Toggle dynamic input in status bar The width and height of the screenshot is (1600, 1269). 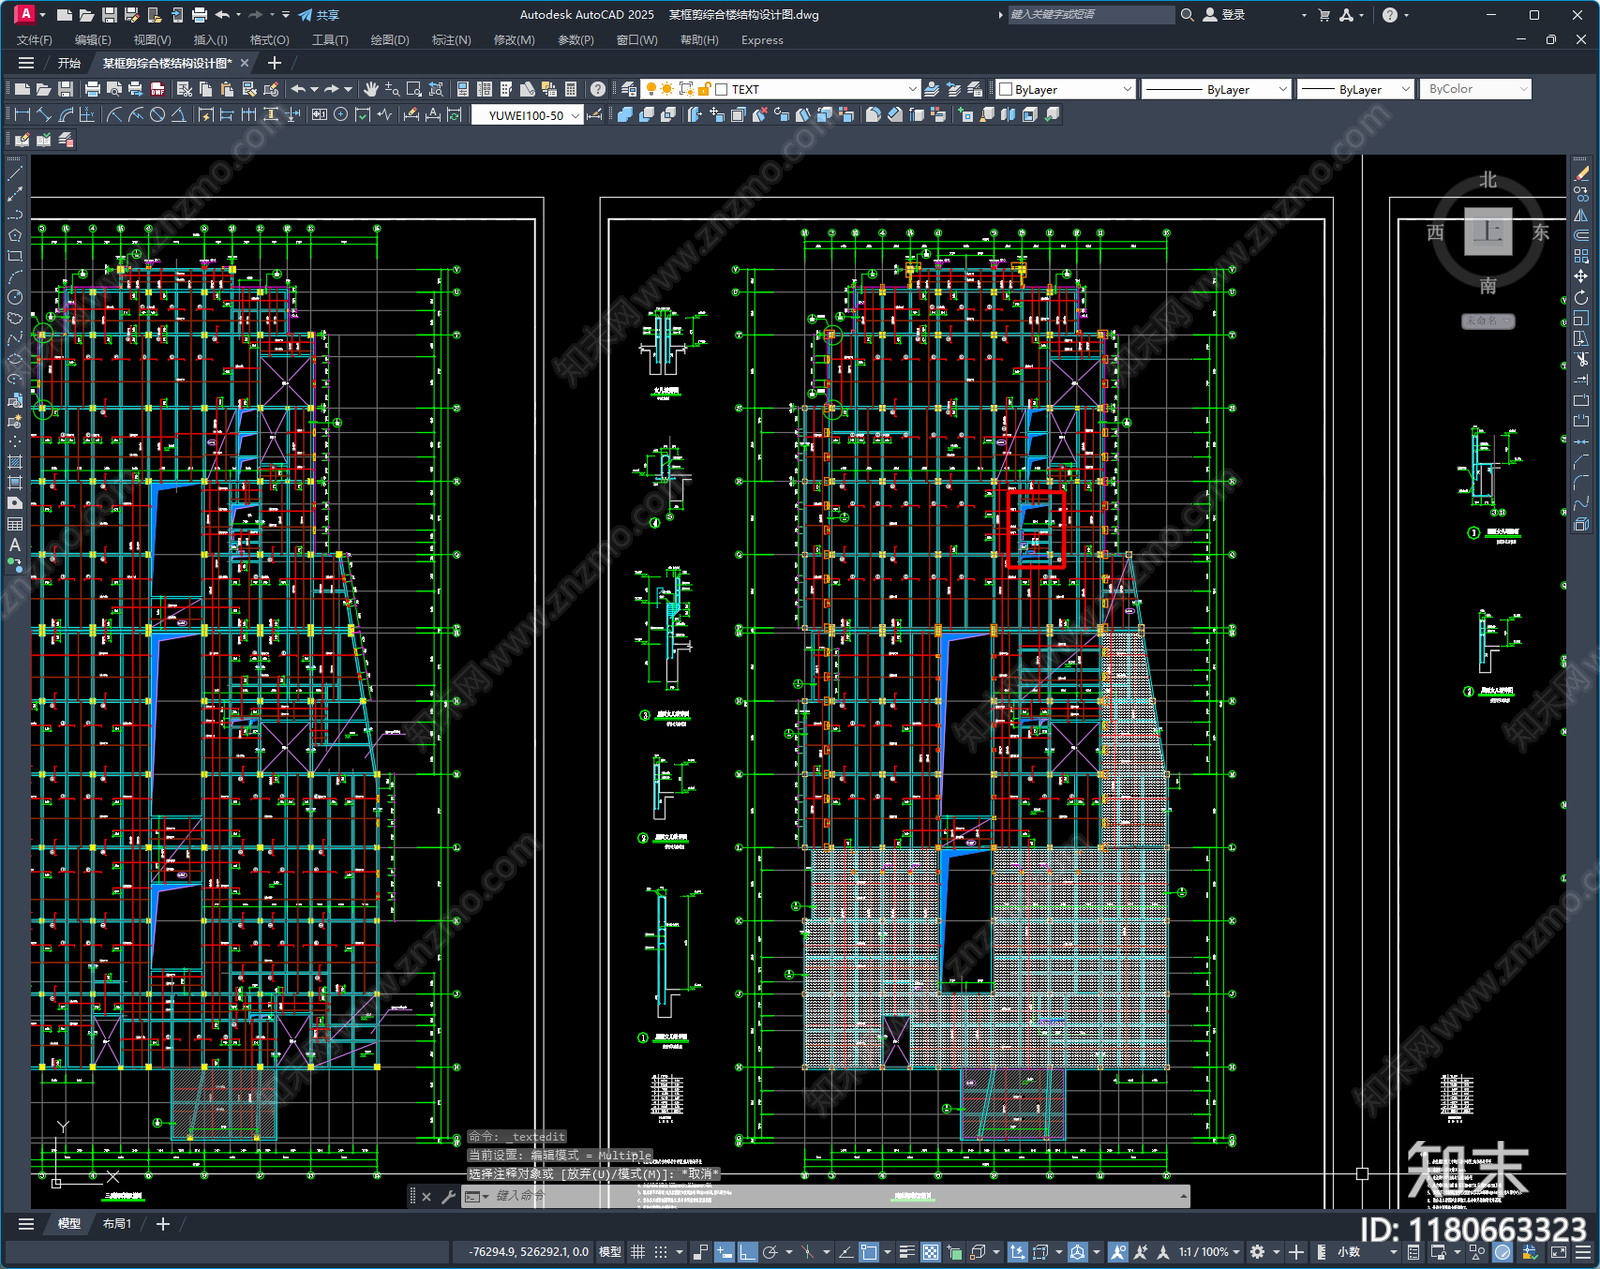tap(724, 1252)
